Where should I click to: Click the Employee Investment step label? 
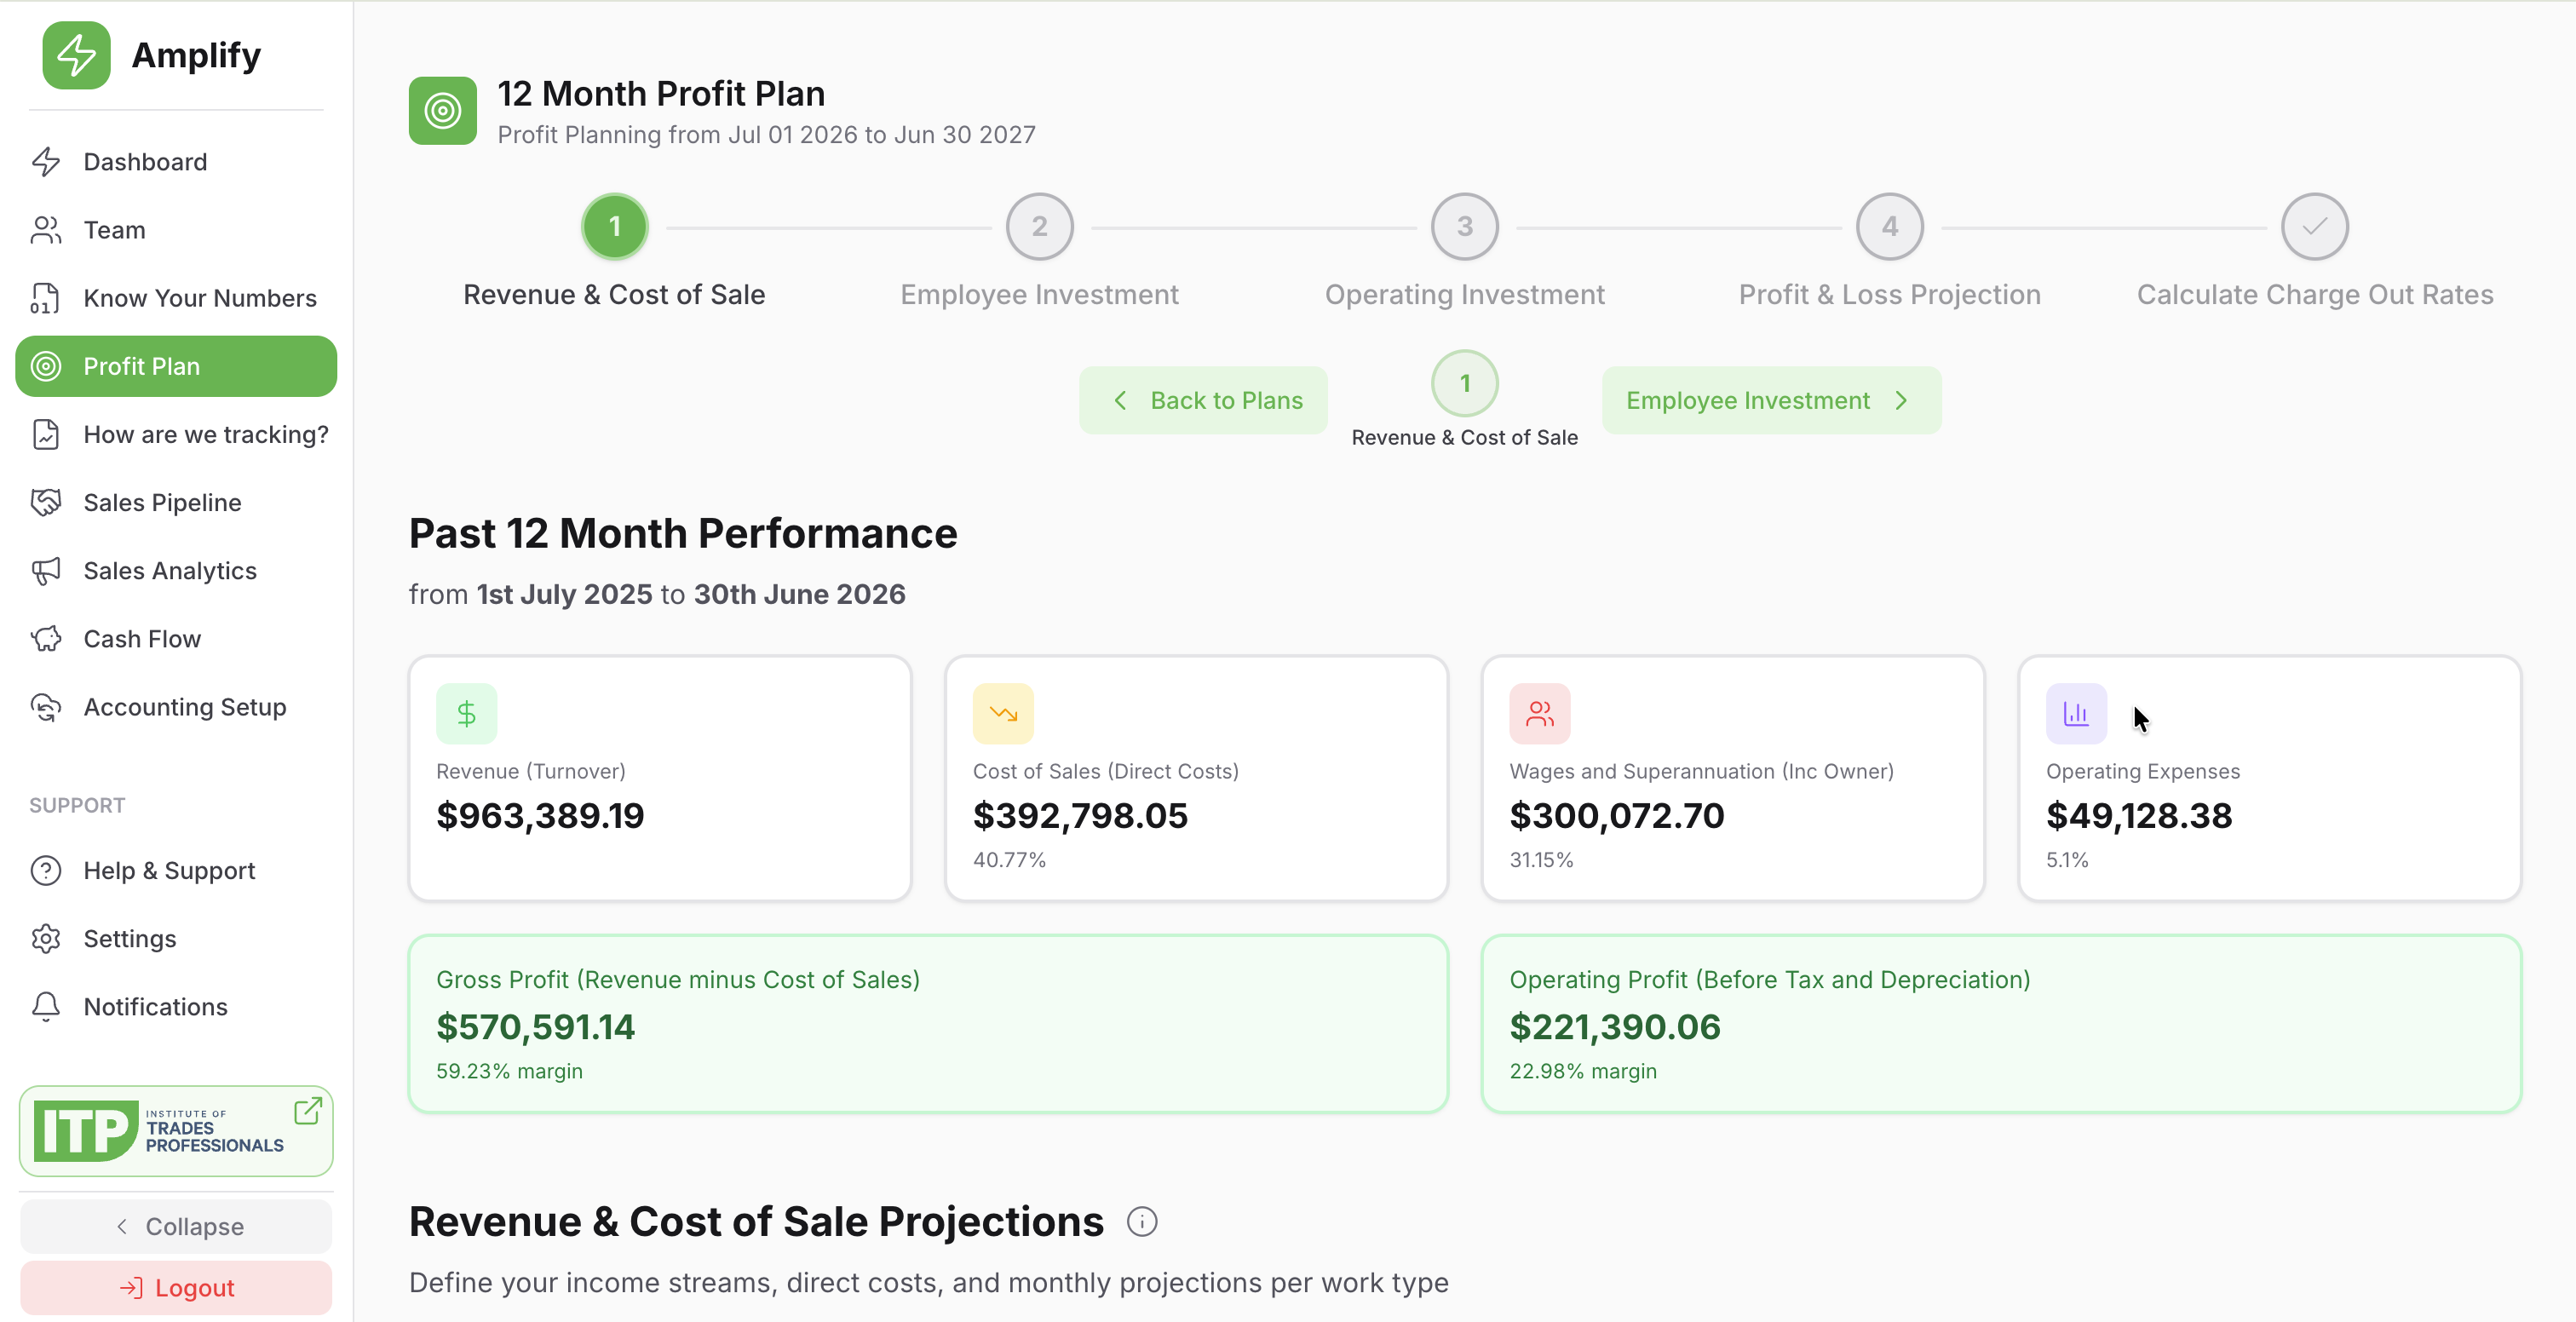click(1040, 295)
